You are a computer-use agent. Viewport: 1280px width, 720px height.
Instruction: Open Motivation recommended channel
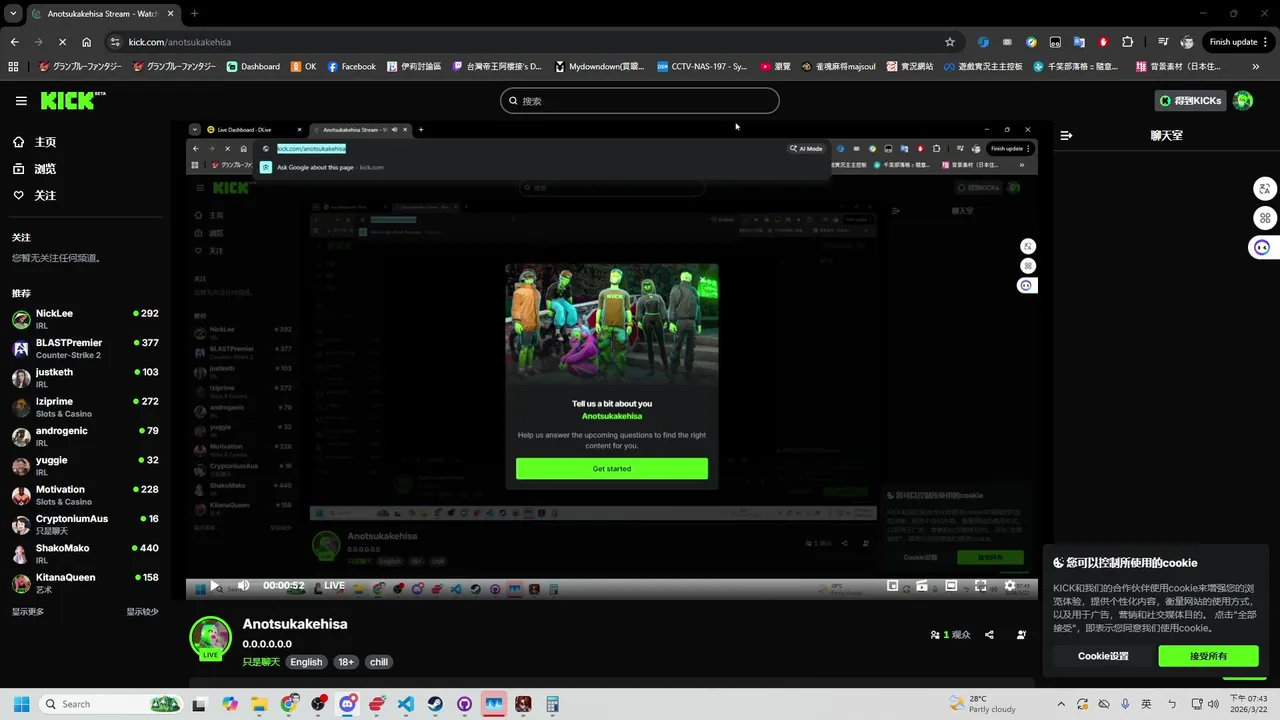(85, 495)
